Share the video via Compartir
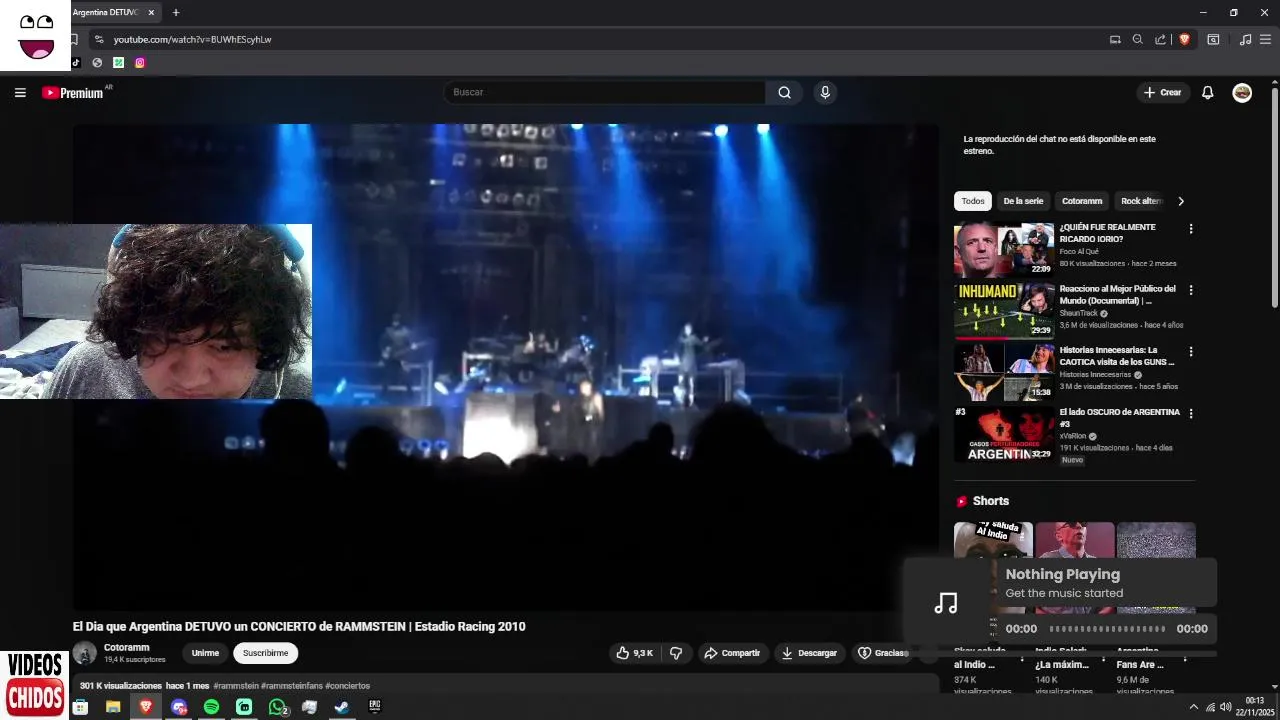Screen dimensions: 1280x720 click(732, 653)
